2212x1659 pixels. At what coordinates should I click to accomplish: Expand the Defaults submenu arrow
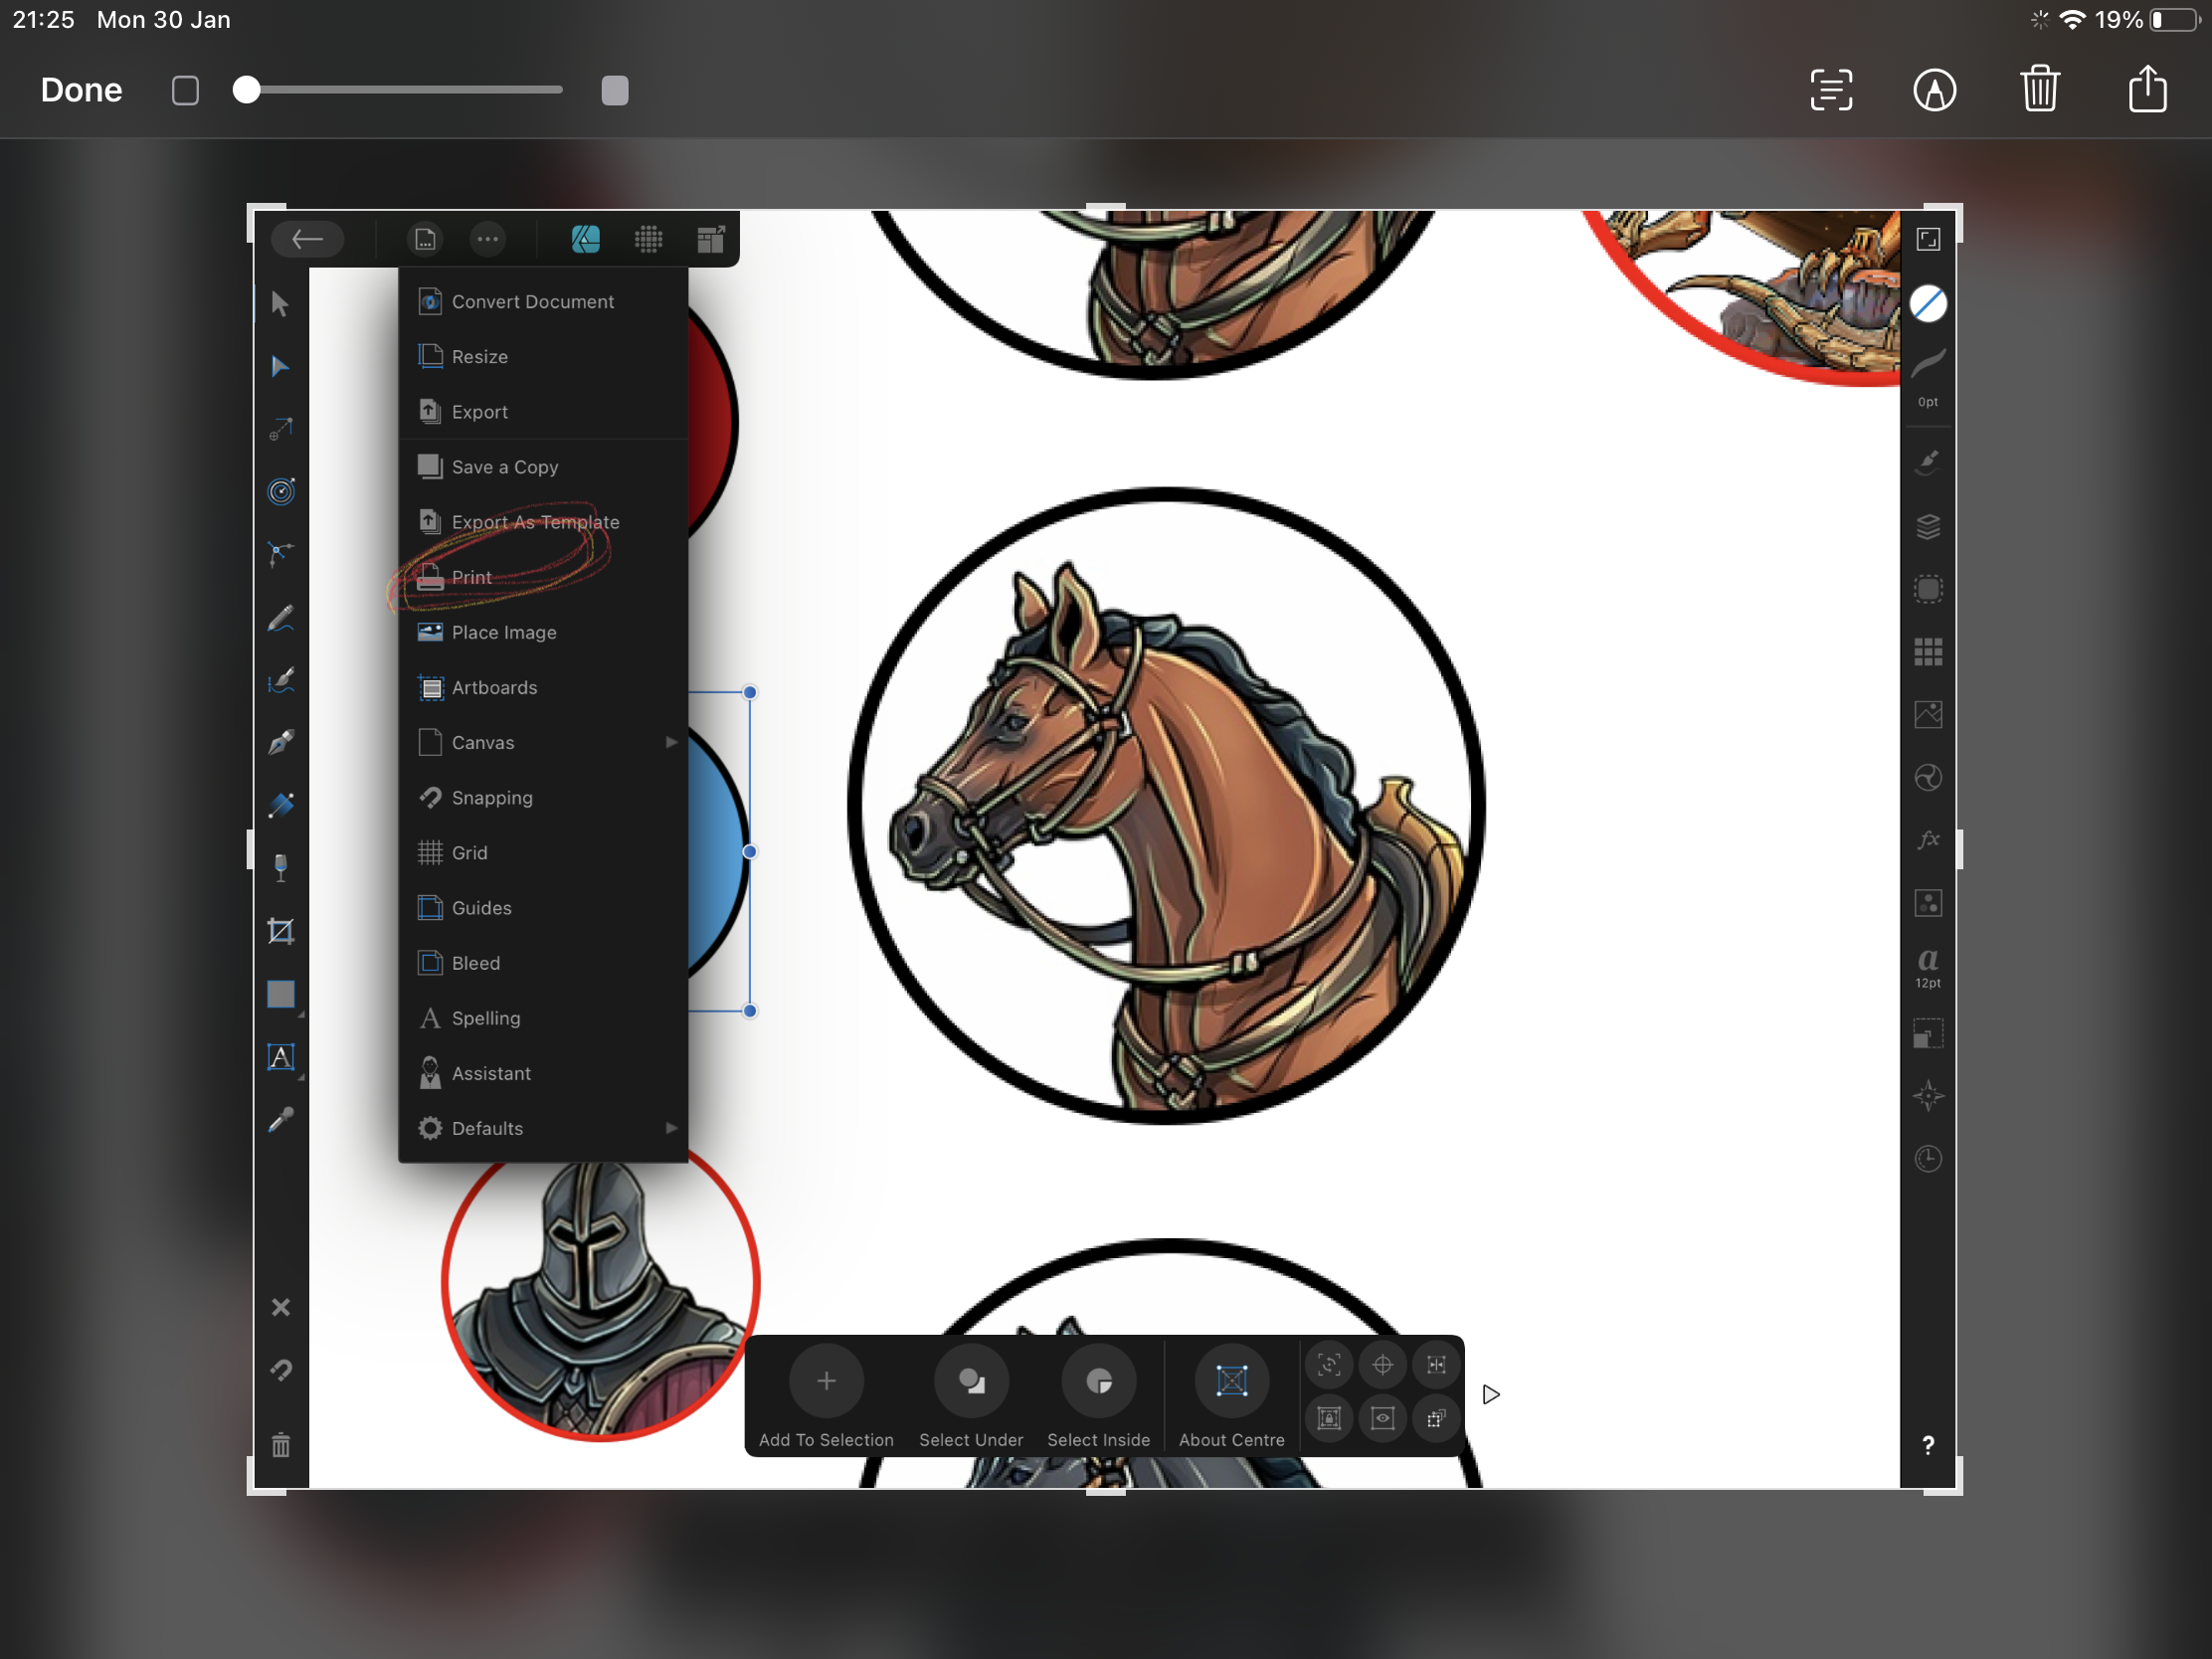pos(671,1128)
